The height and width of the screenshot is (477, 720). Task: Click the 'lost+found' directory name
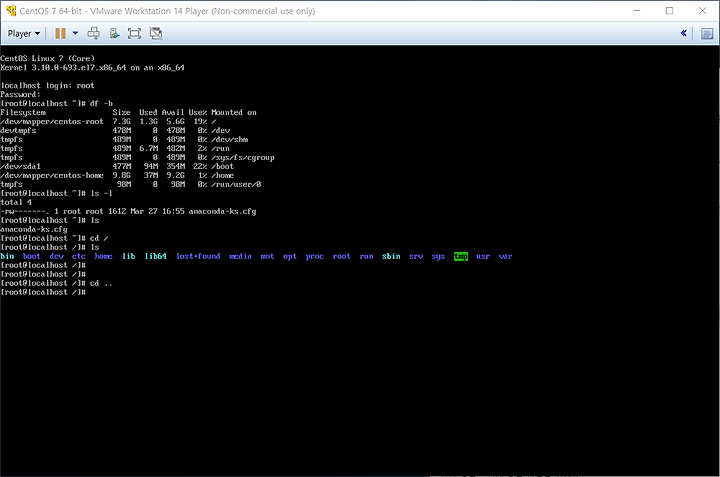(x=198, y=256)
